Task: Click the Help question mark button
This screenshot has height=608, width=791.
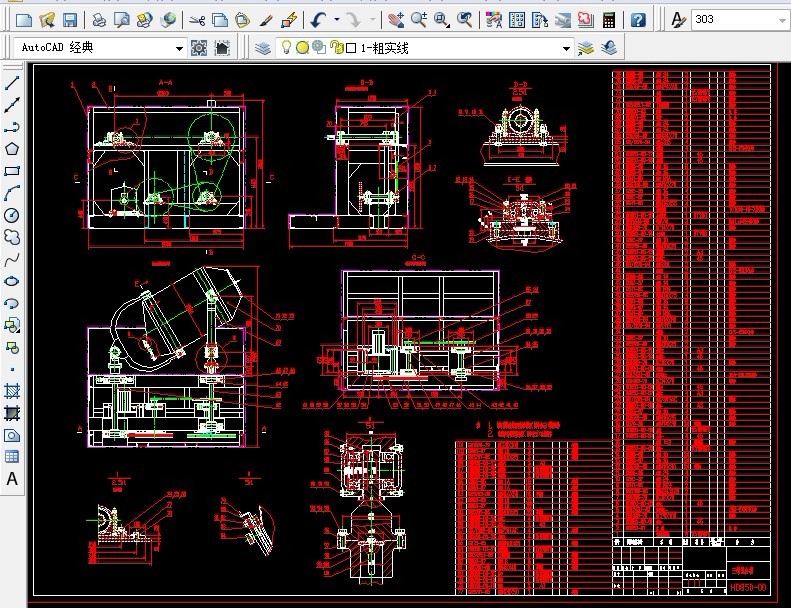Action: pos(638,19)
